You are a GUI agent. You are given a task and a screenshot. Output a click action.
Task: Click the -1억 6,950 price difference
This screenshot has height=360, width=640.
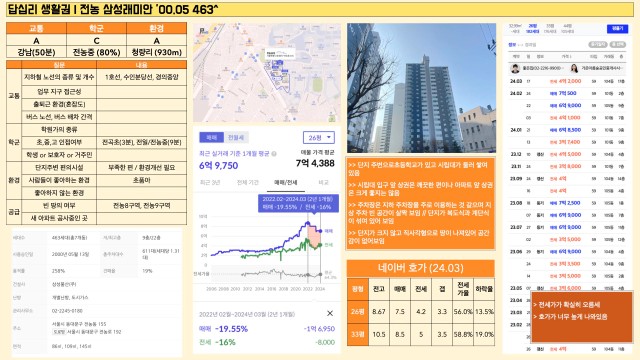319,329
